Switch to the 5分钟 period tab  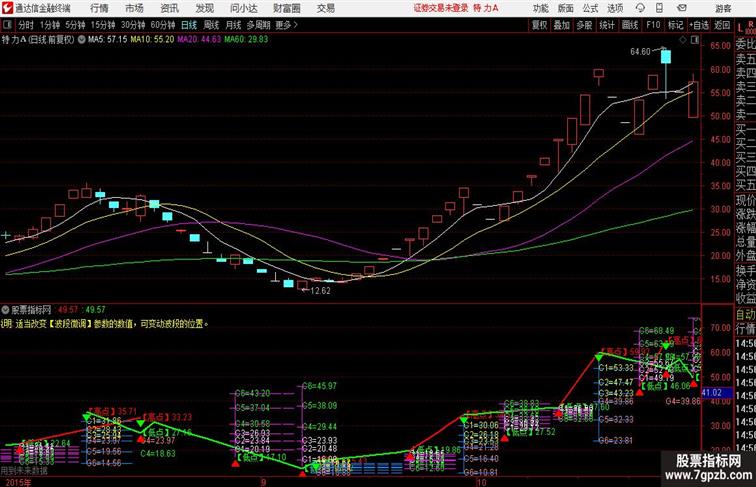pos(75,25)
